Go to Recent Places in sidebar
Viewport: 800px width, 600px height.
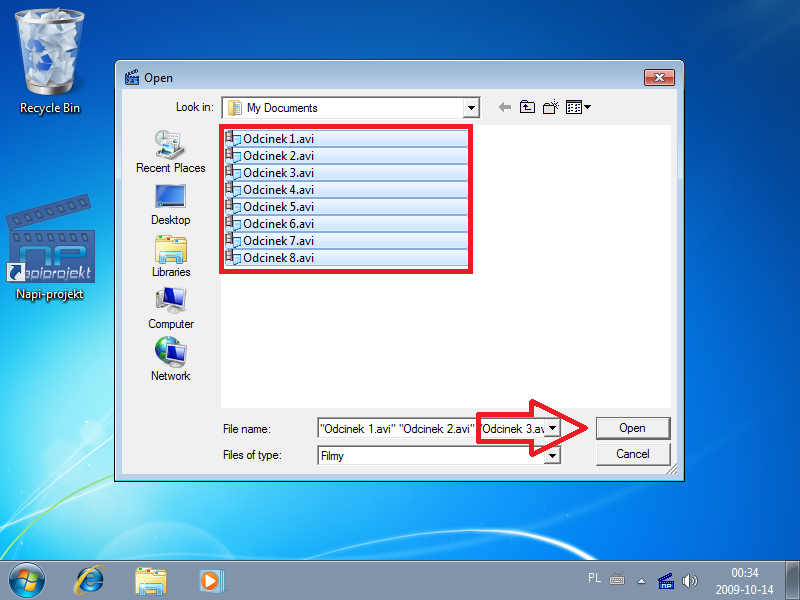point(170,152)
